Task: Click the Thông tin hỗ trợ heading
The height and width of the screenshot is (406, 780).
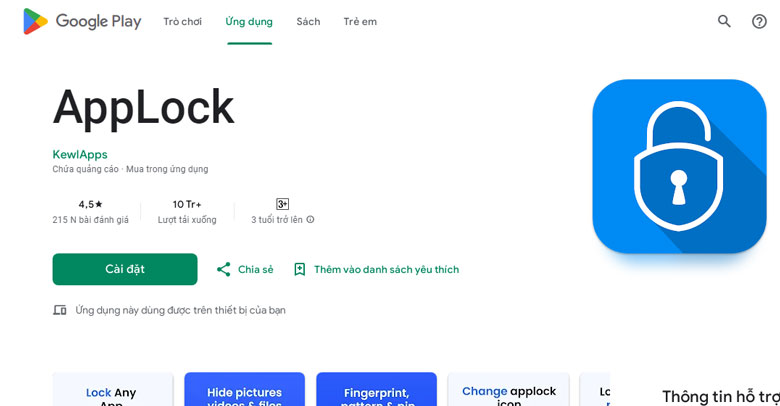Action: 721,397
